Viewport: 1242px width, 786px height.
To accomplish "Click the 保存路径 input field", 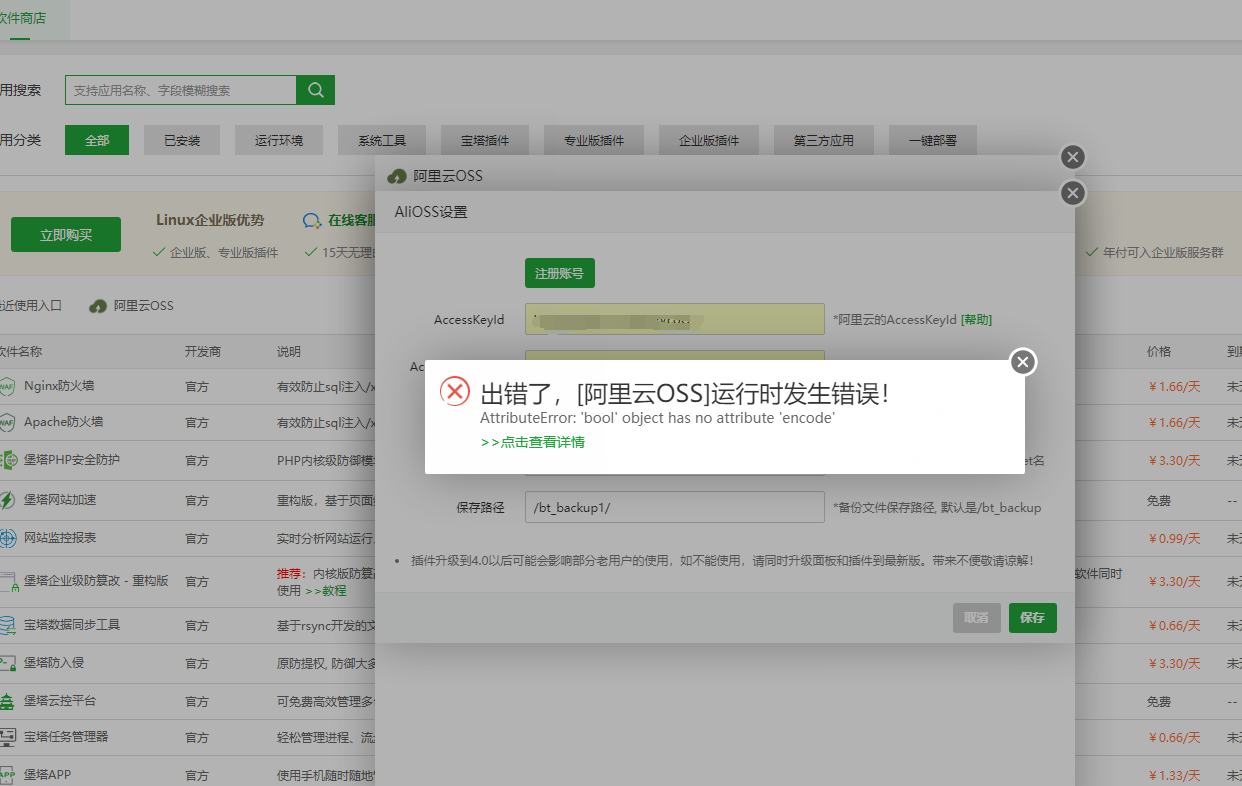I will tap(675, 507).
